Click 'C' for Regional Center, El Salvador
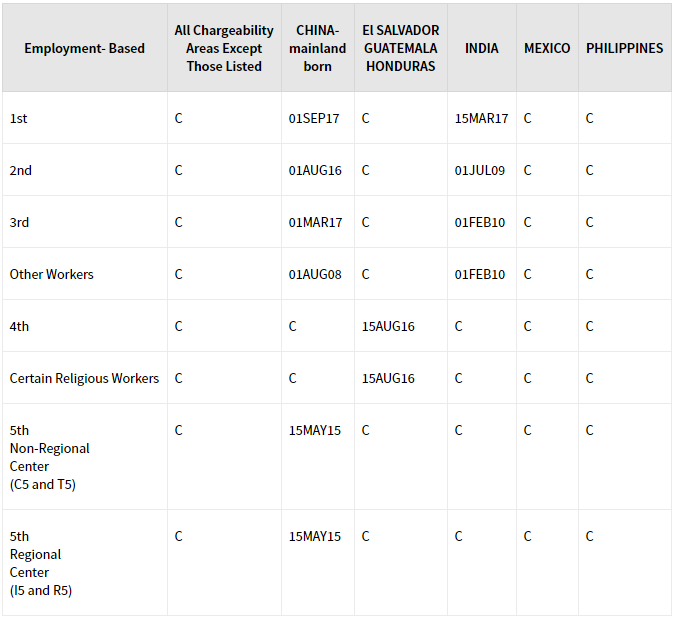This screenshot has height=620, width=675. click(x=365, y=536)
